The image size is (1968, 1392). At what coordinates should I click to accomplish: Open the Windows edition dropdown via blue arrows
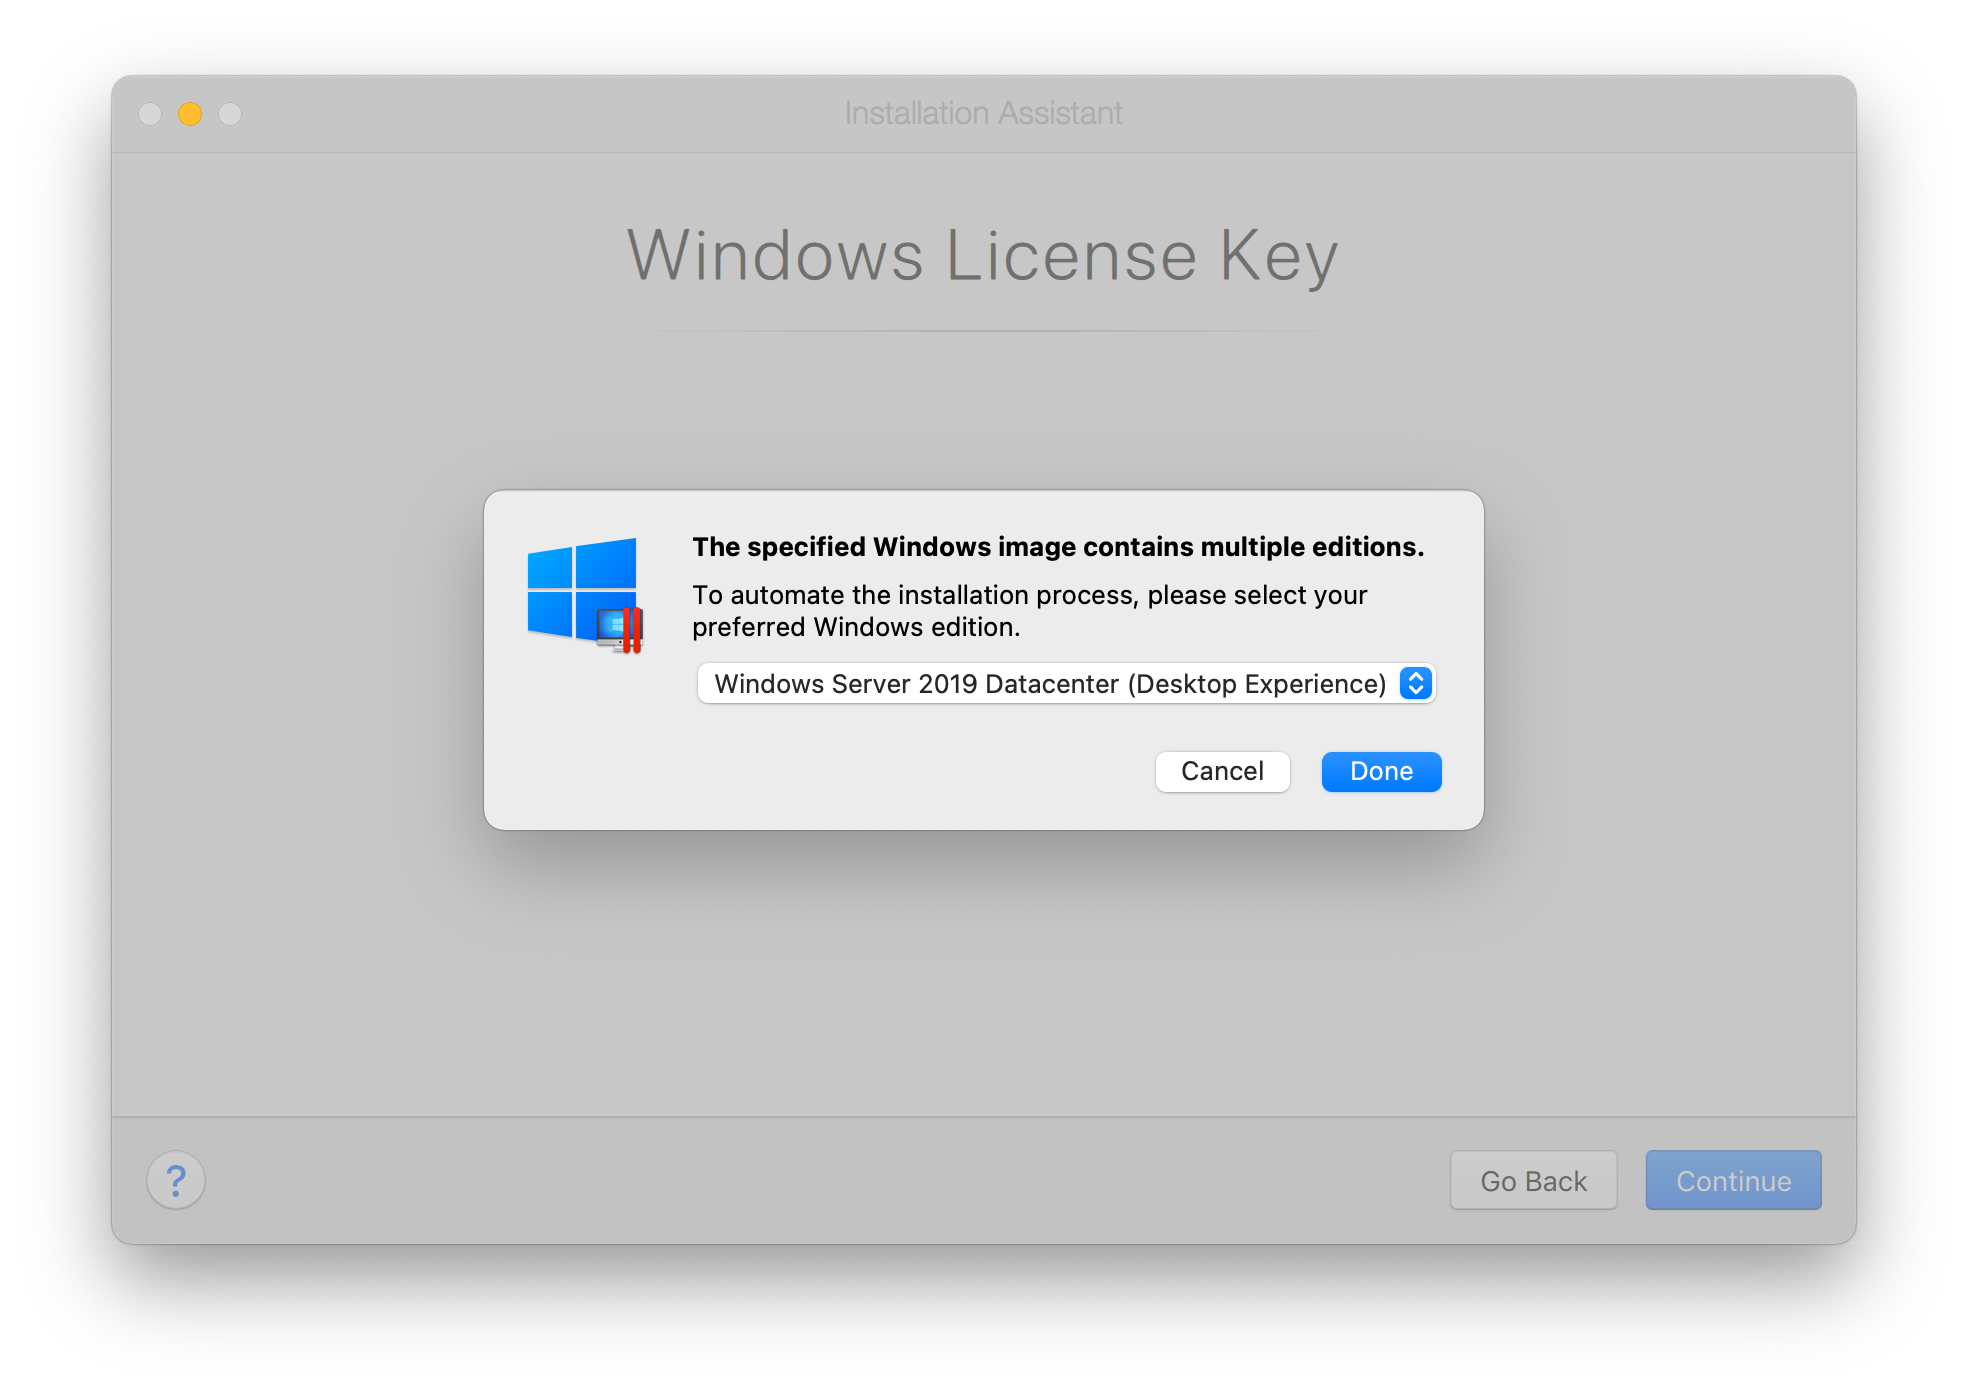click(x=1415, y=683)
